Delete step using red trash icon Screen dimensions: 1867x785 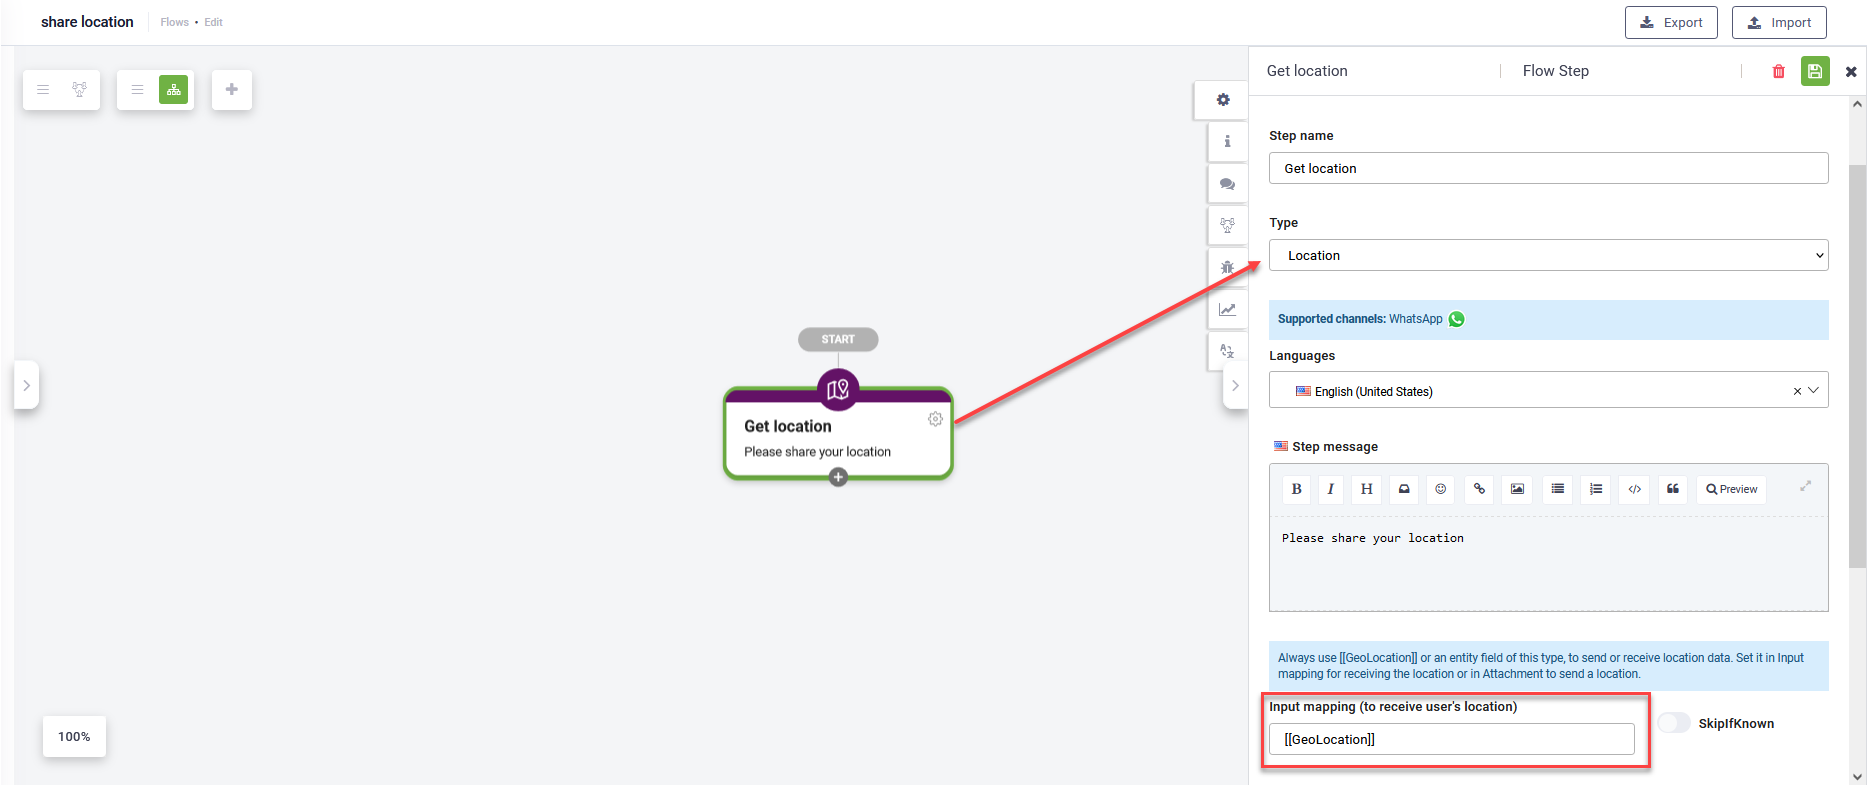click(x=1778, y=71)
